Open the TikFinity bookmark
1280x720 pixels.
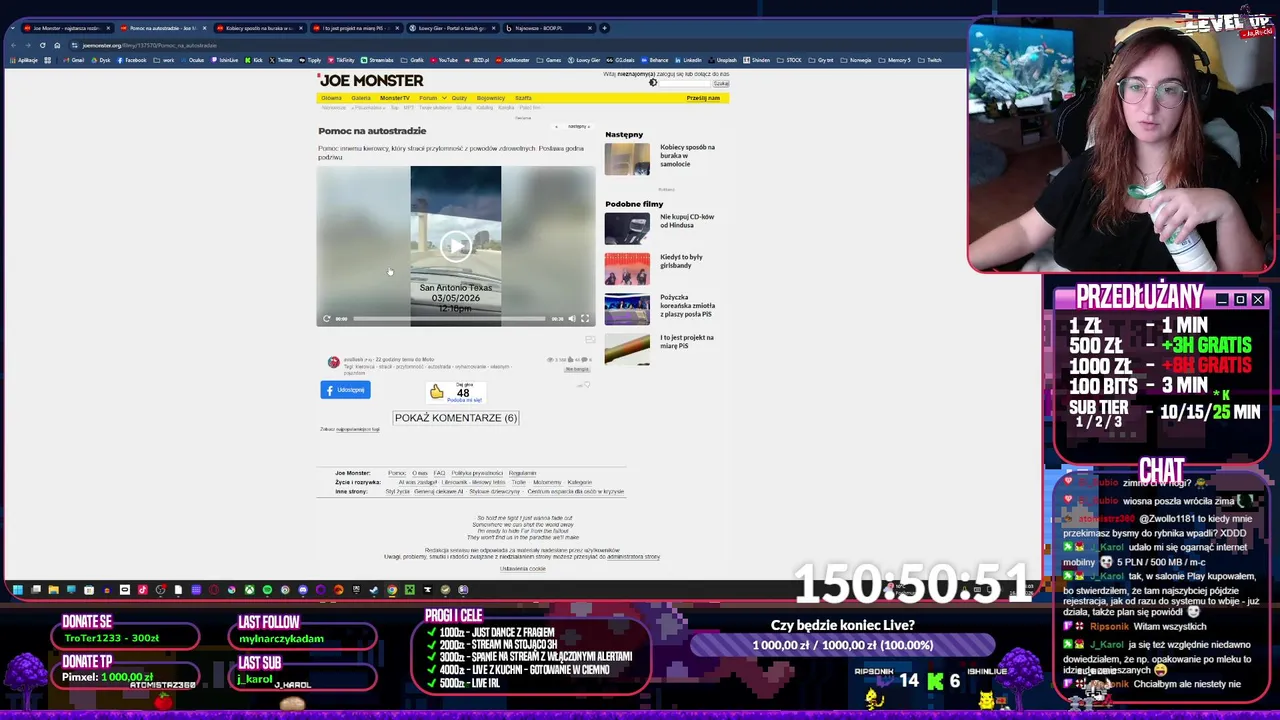(341, 60)
